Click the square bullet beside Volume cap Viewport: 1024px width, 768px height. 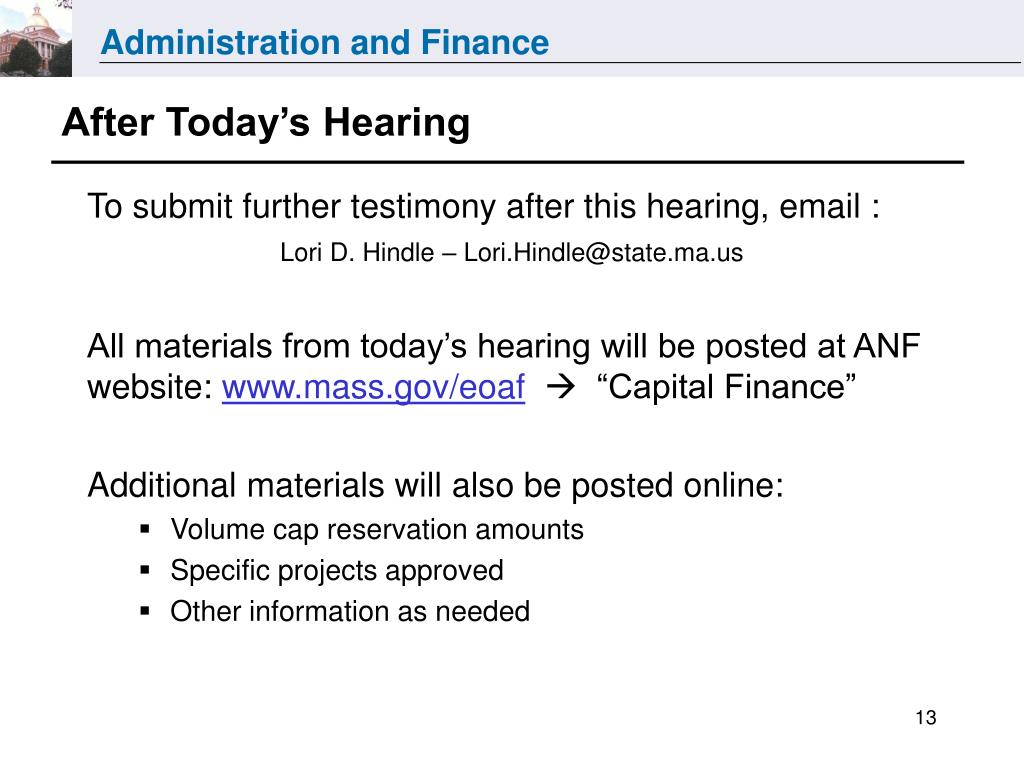tap(145, 529)
